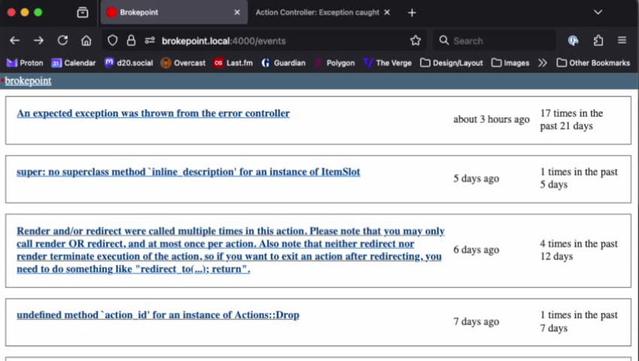This screenshot has height=361, width=639.
Task: Open site permissions icon in address bar
Action: pyautogui.click(x=150, y=40)
